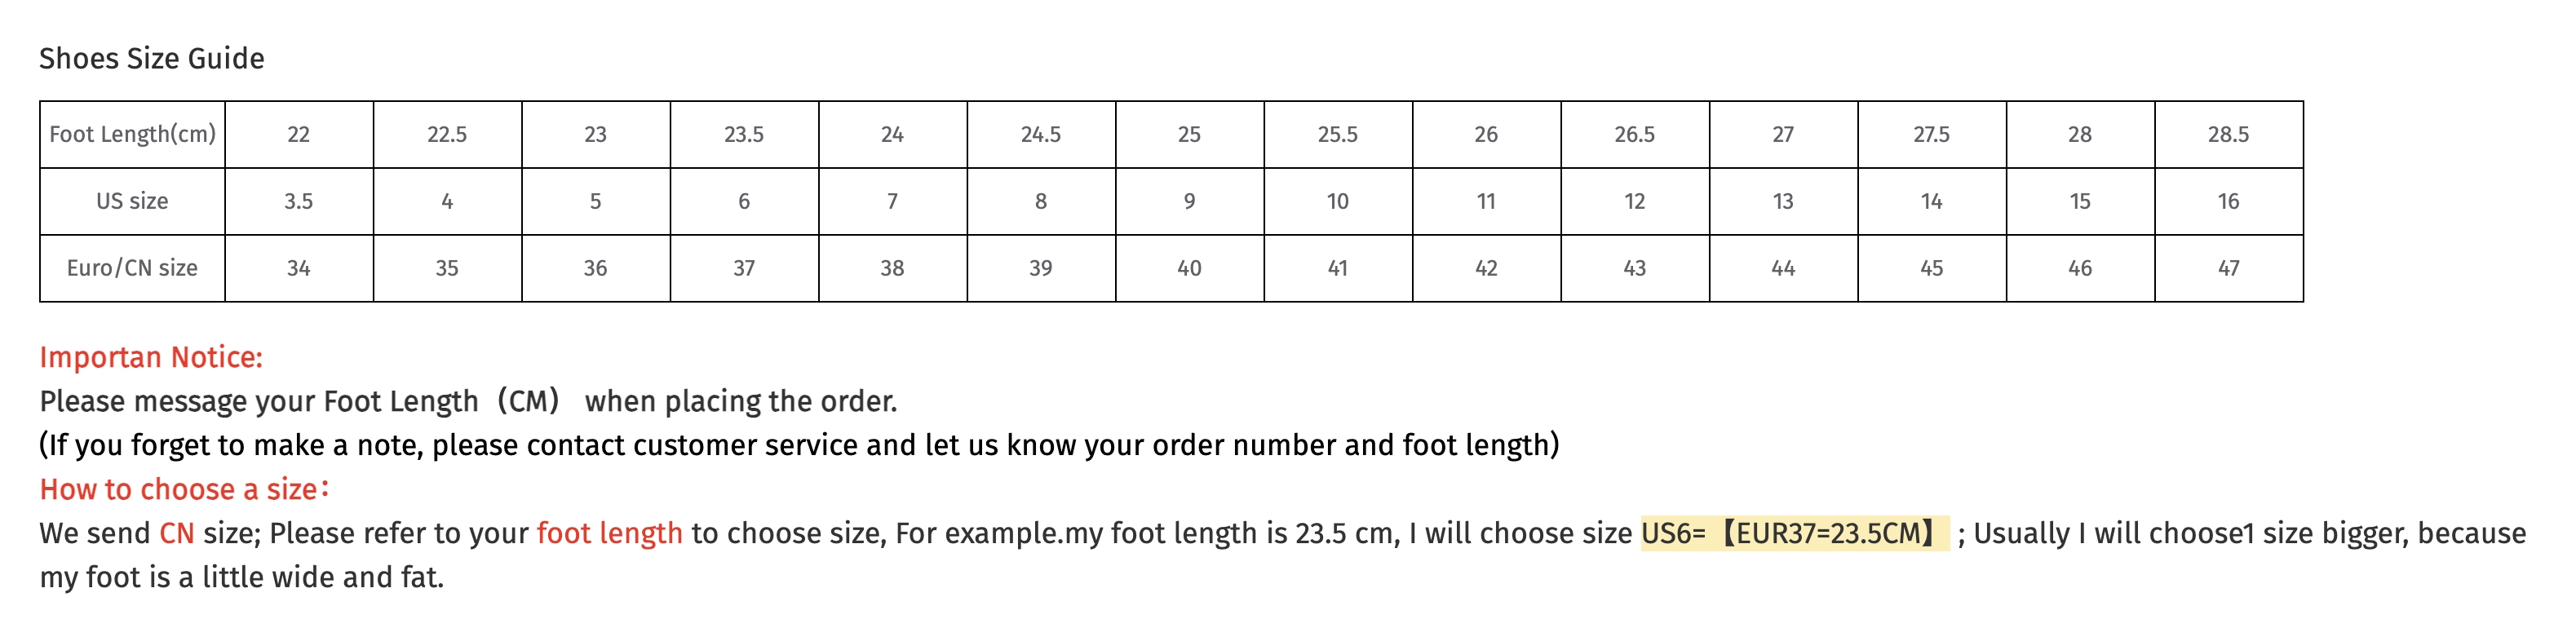The width and height of the screenshot is (2576, 628).
Task: Click the "Shoes Size Guide" heading
Action: [152, 59]
